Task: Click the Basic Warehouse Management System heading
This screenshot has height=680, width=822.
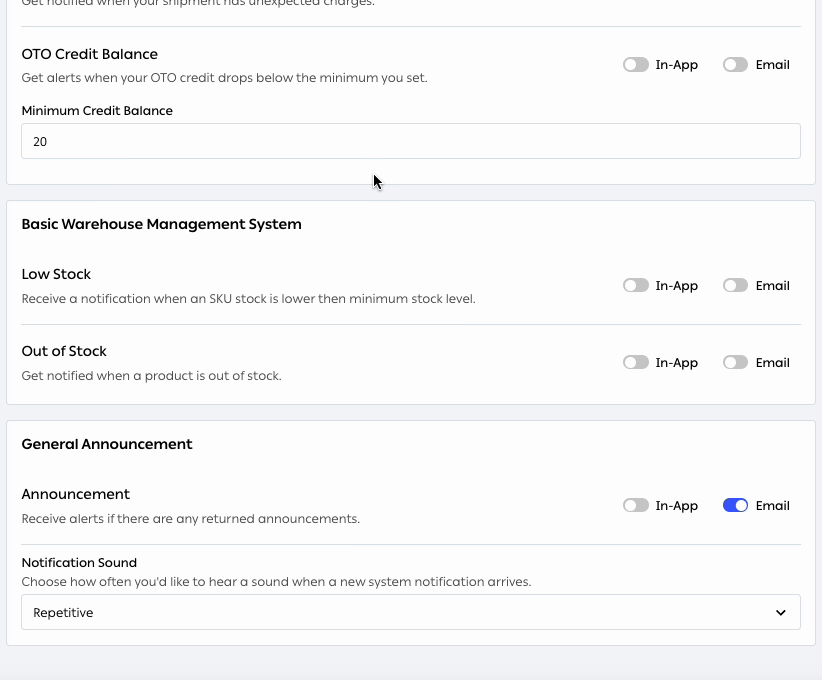Action: click(161, 224)
